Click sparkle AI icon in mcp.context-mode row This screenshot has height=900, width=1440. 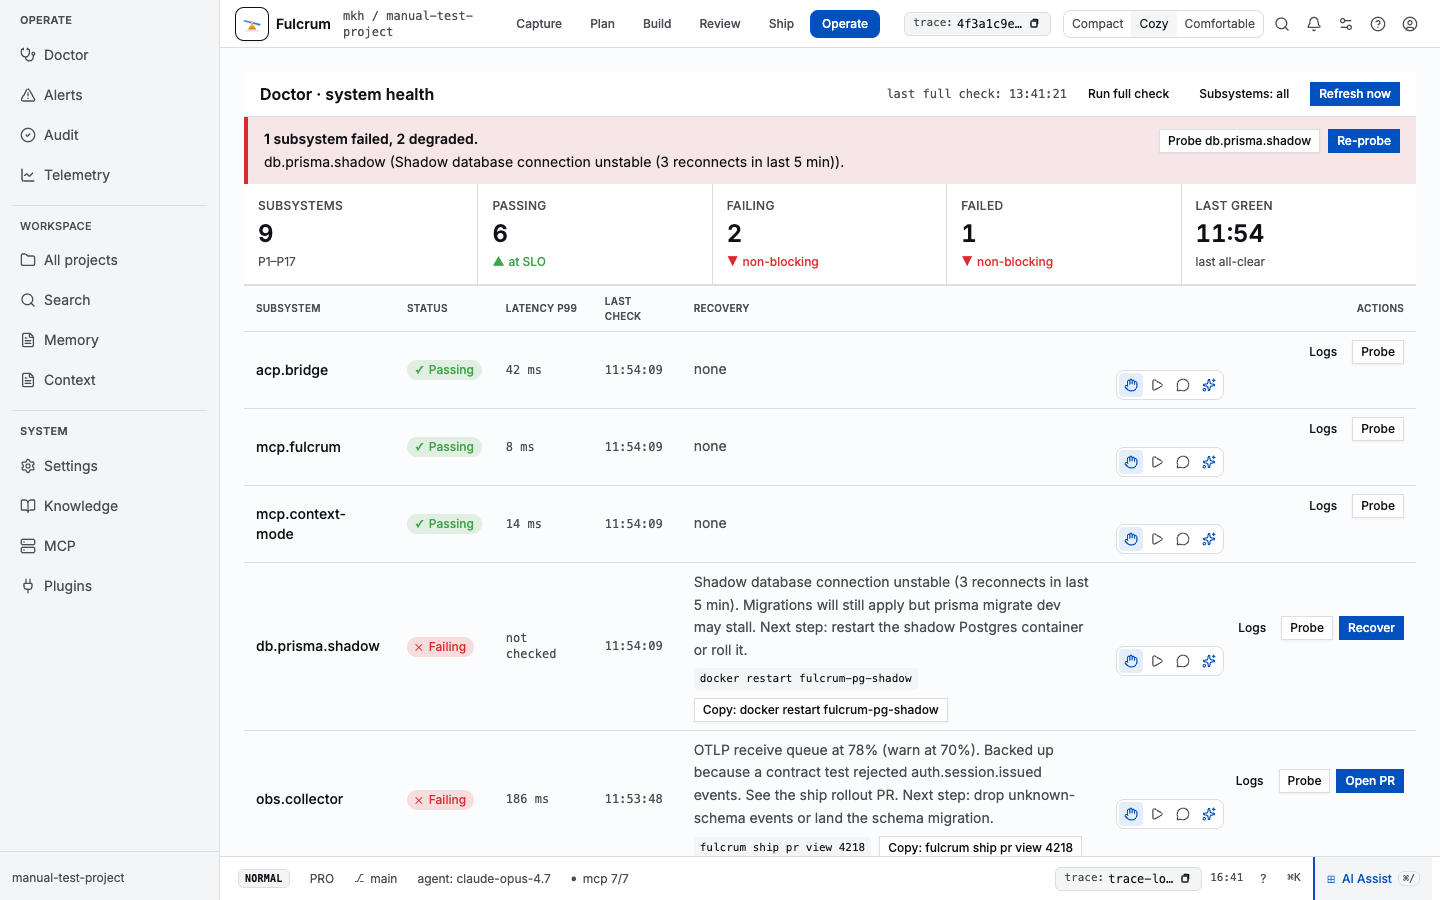[1209, 539]
